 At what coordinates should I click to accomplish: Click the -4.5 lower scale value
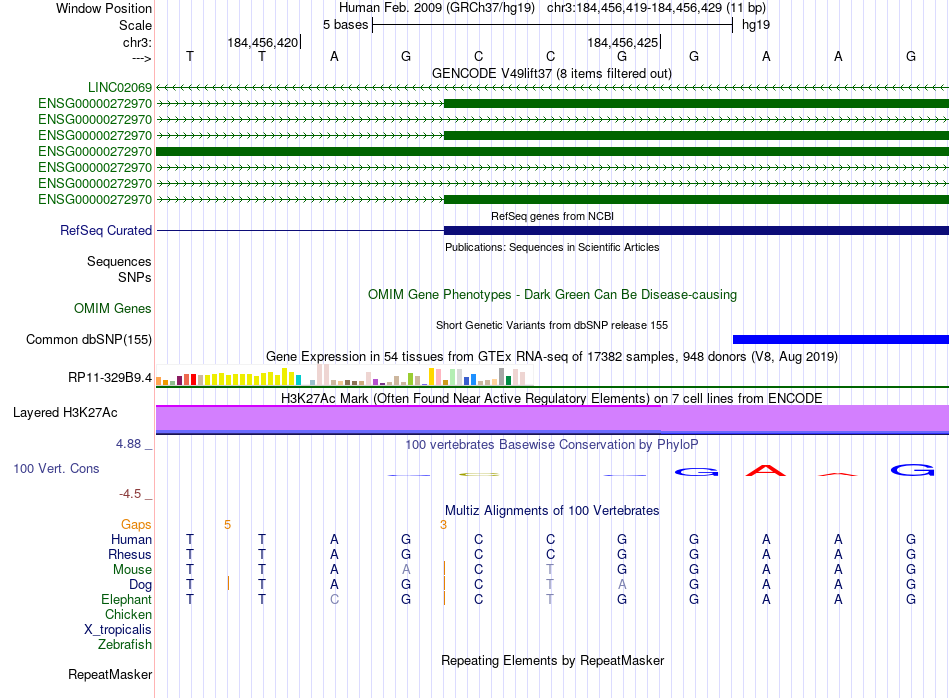[x=130, y=494]
